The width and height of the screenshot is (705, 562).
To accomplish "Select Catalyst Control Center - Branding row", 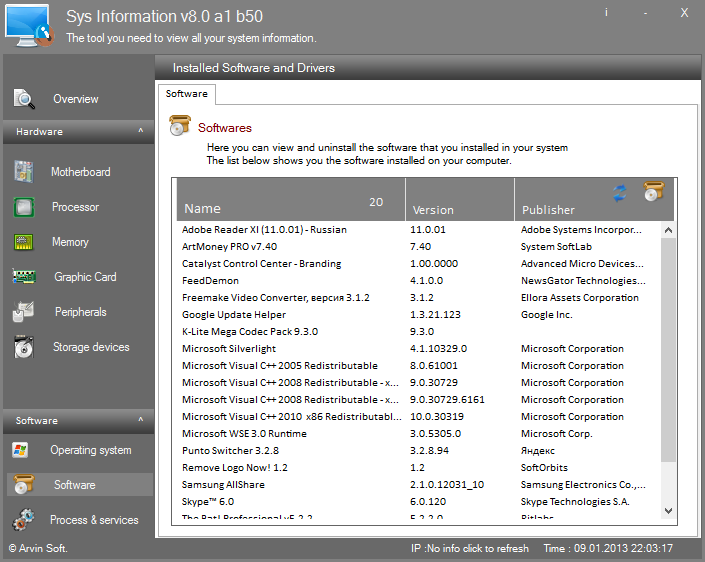I will click(x=420, y=264).
